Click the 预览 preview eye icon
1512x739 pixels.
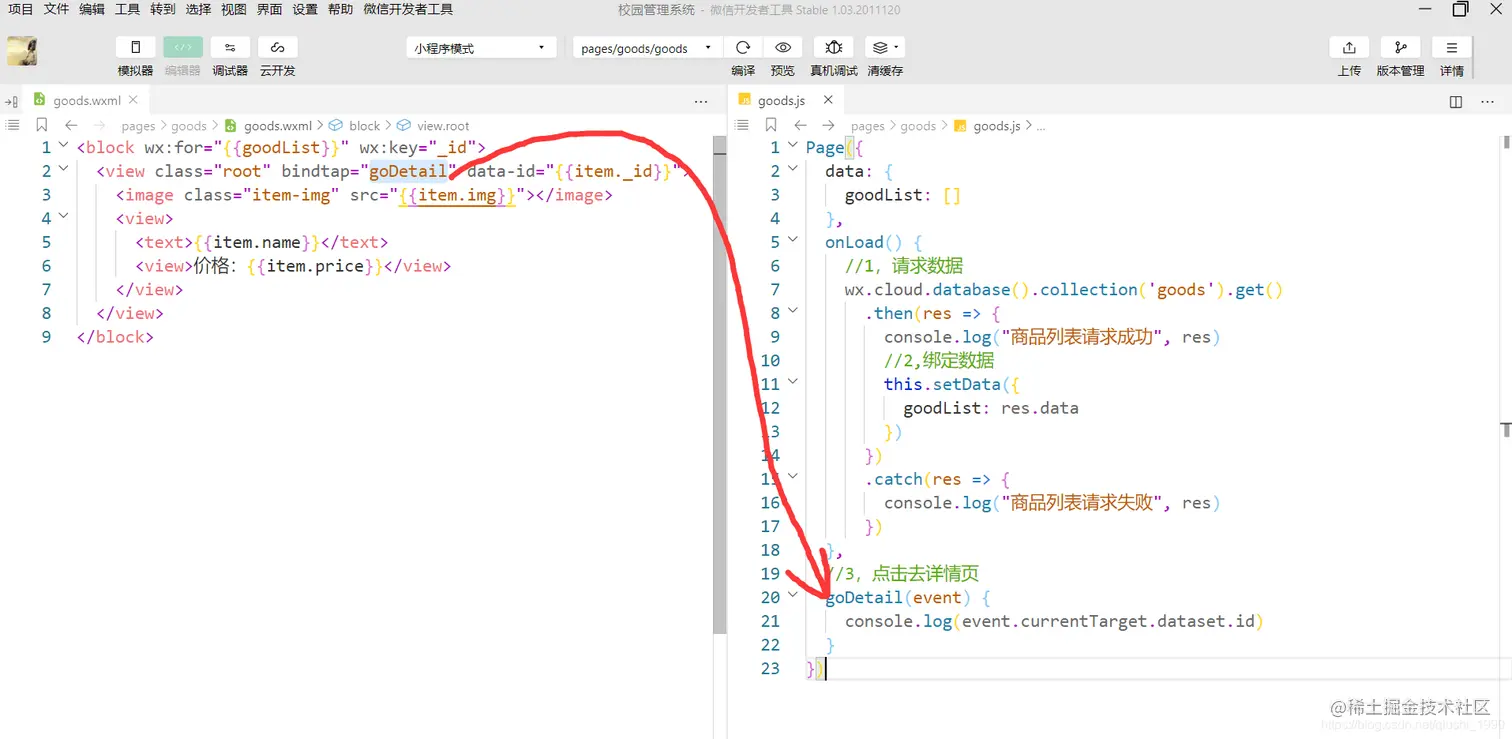point(783,48)
